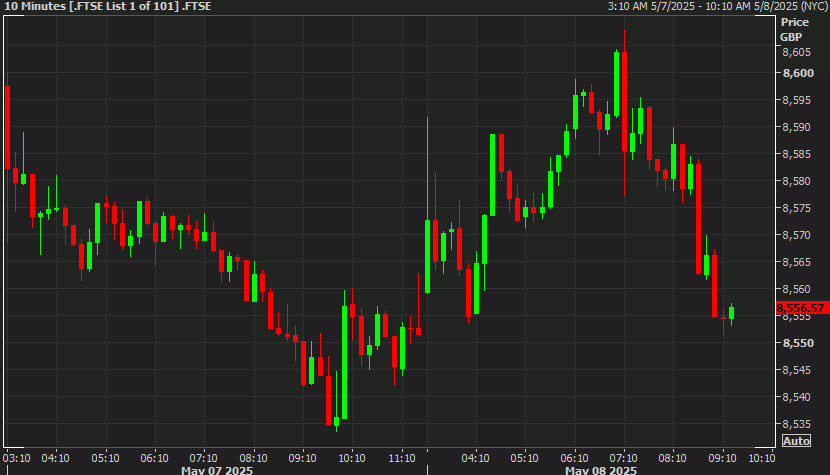Click the red 8,556.57 last price tag
Screen dimensions: 830x475
coord(801,308)
